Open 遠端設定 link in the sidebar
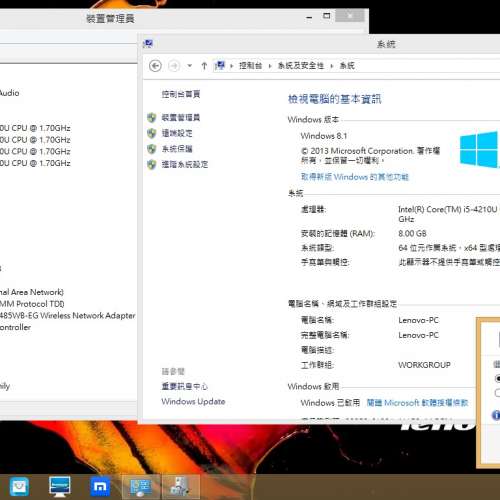500x500 pixels. 177,133
